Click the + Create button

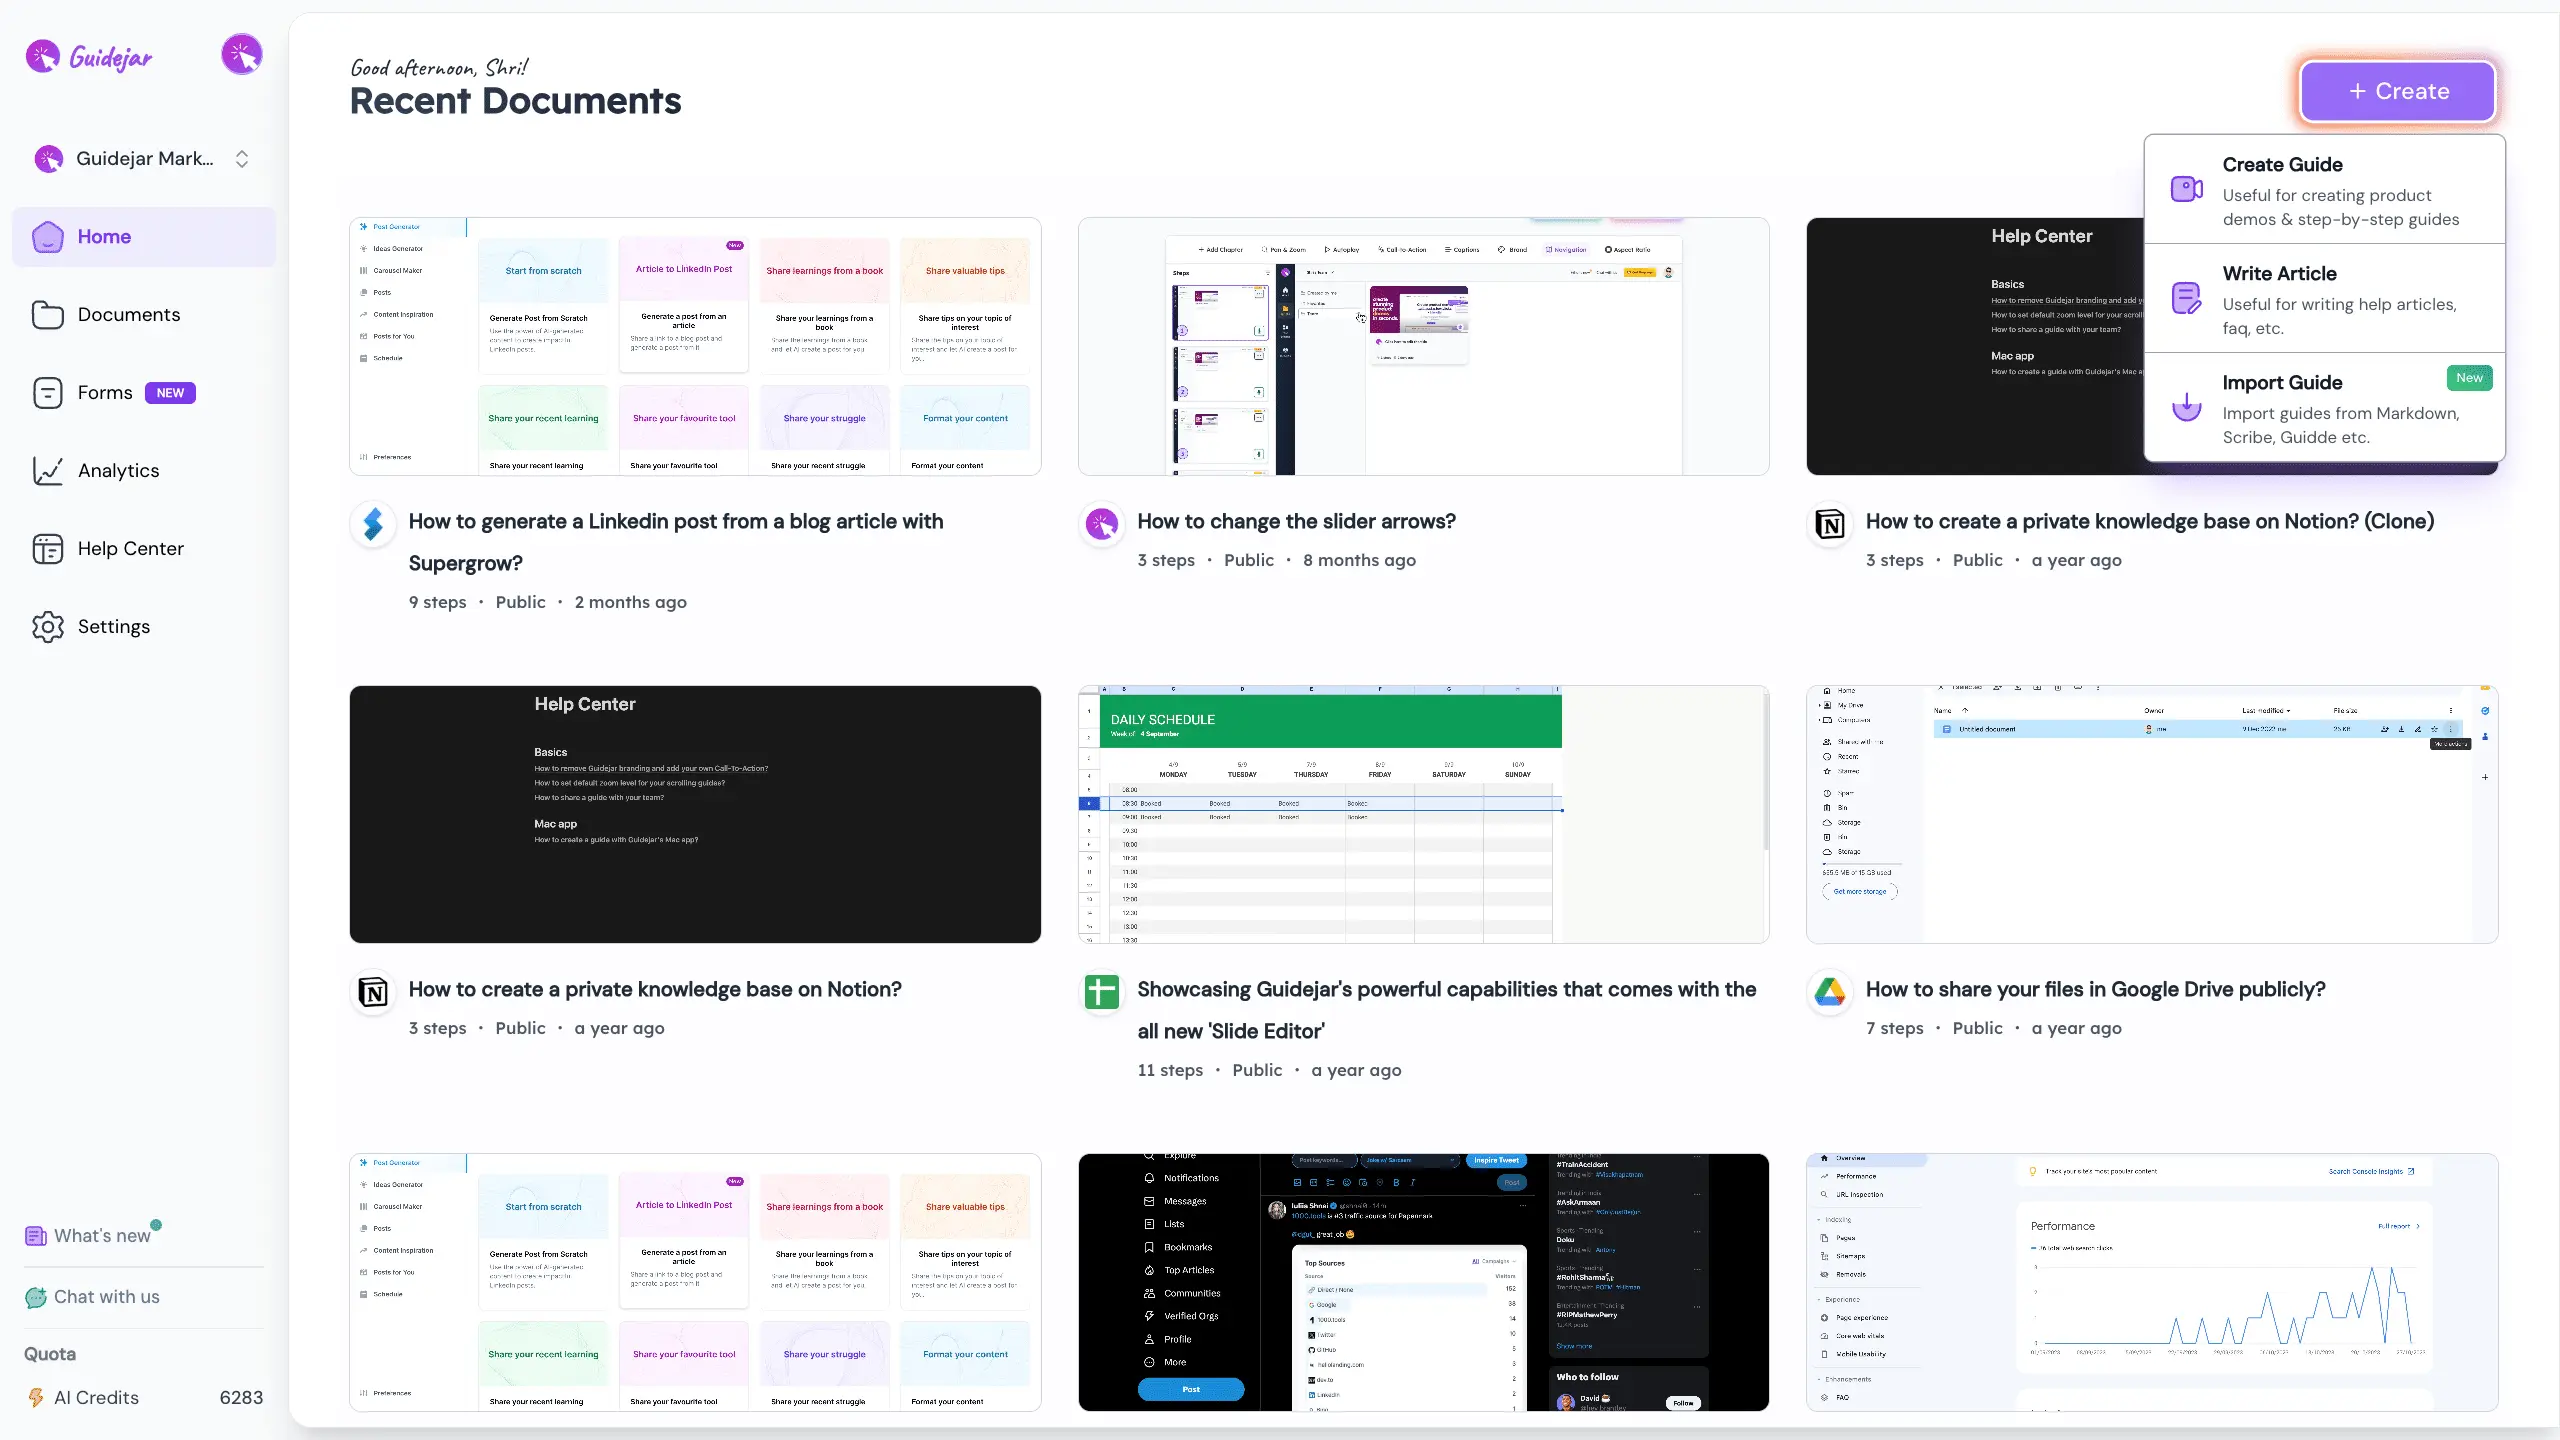coord(2398,91)
